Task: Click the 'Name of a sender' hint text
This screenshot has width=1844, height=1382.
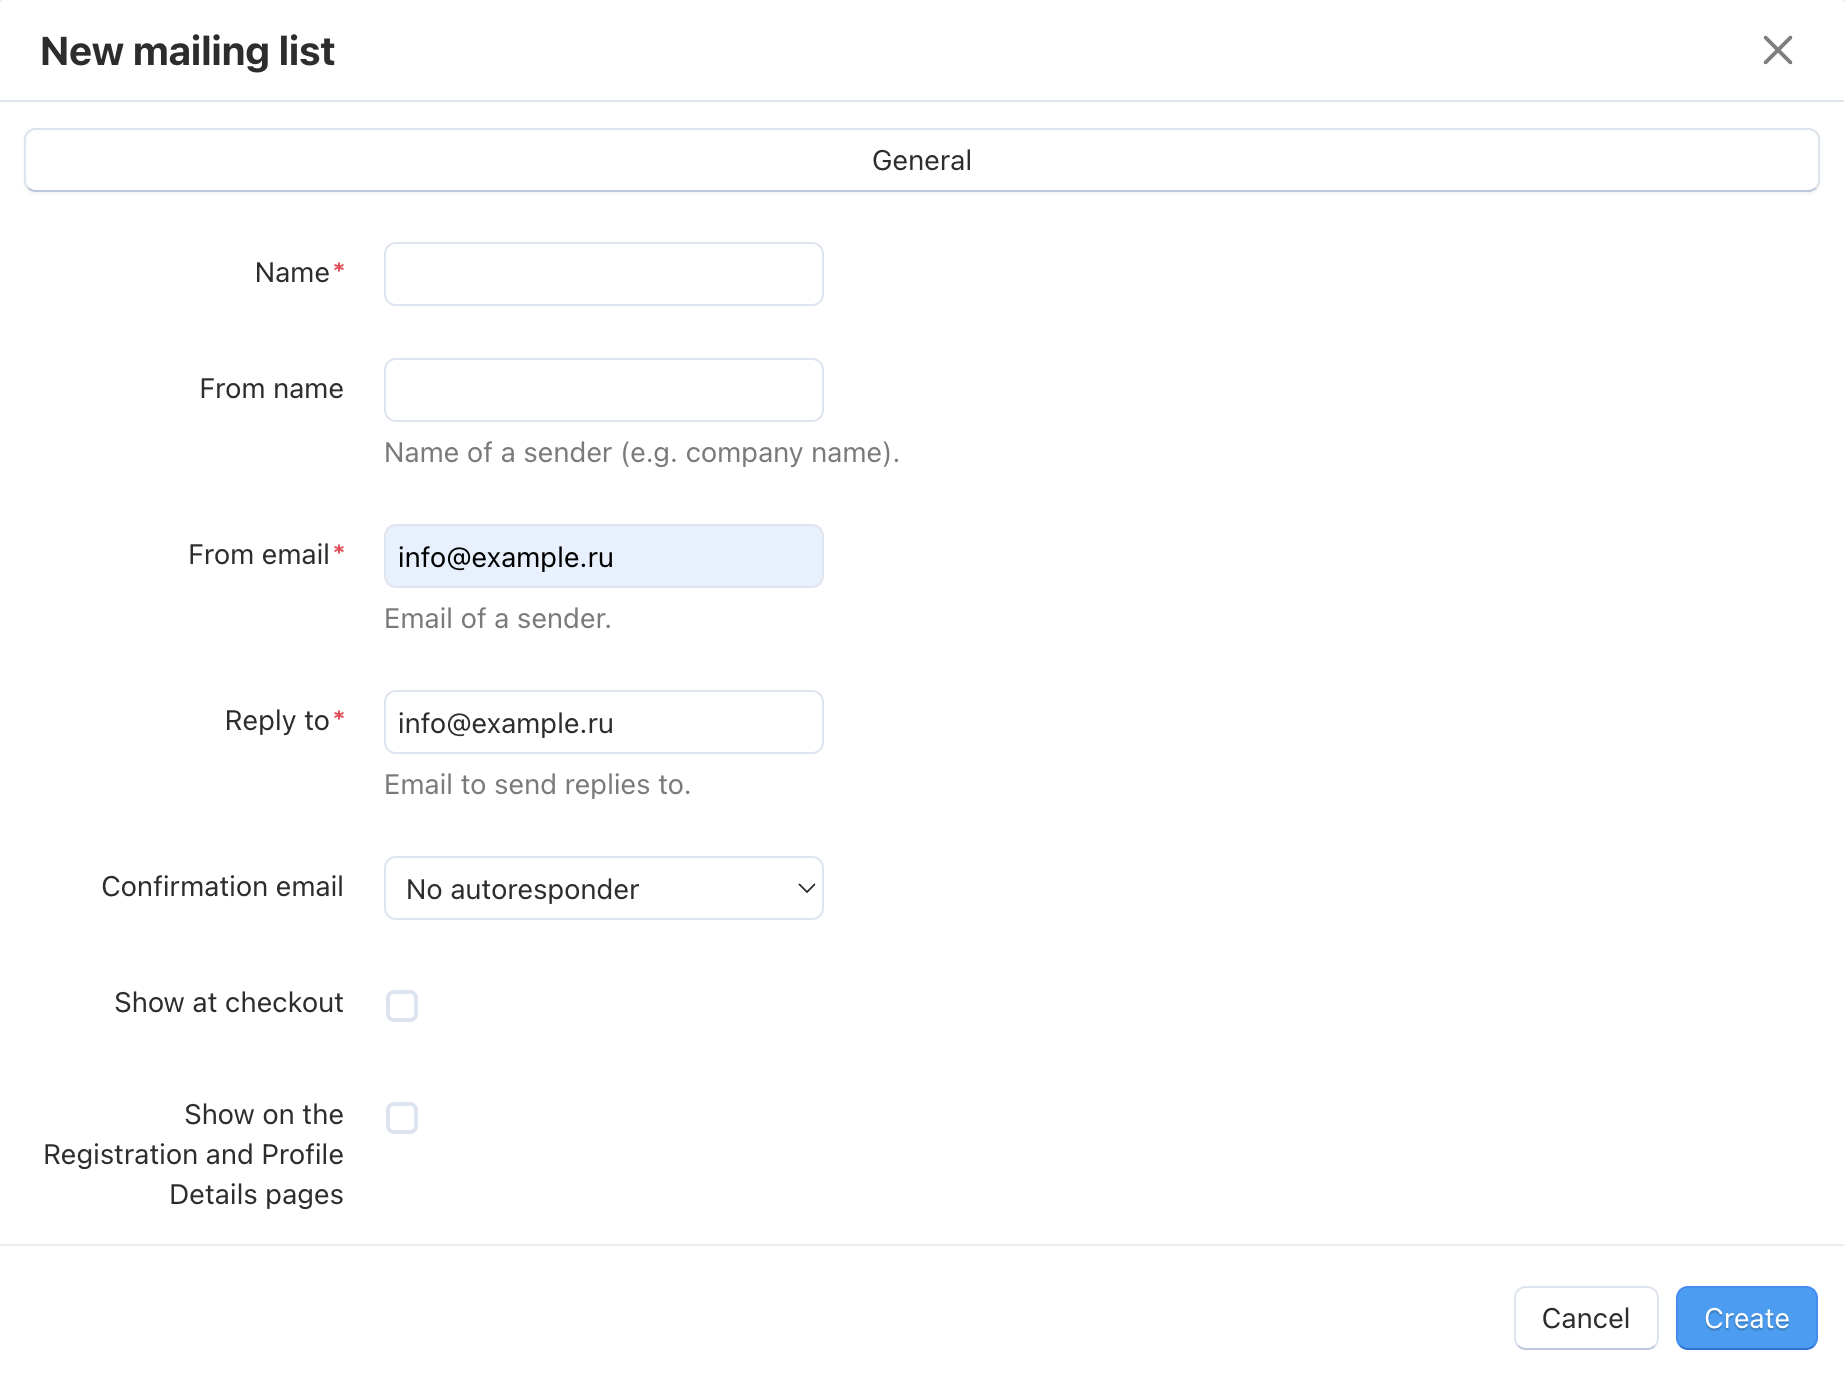Action: [x=642, y=453]
